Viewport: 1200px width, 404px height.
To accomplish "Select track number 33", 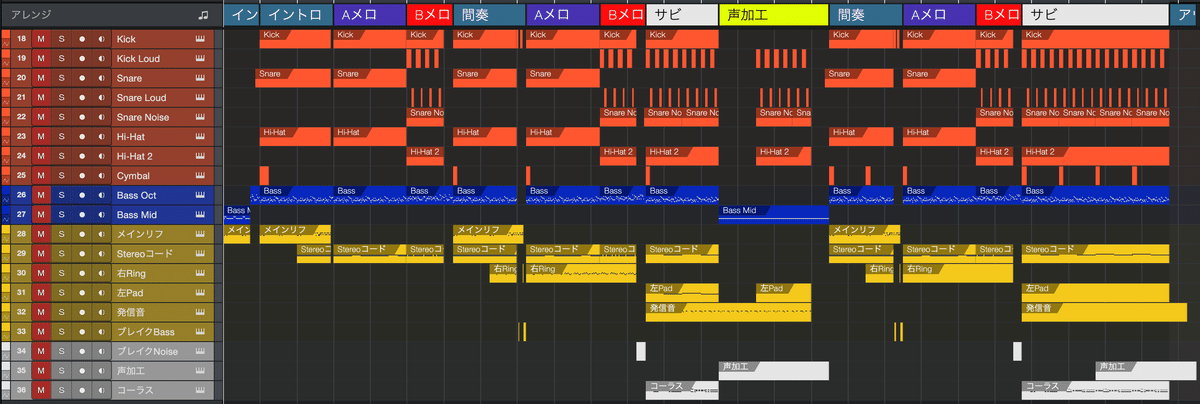I will click(x=21, y=332).
